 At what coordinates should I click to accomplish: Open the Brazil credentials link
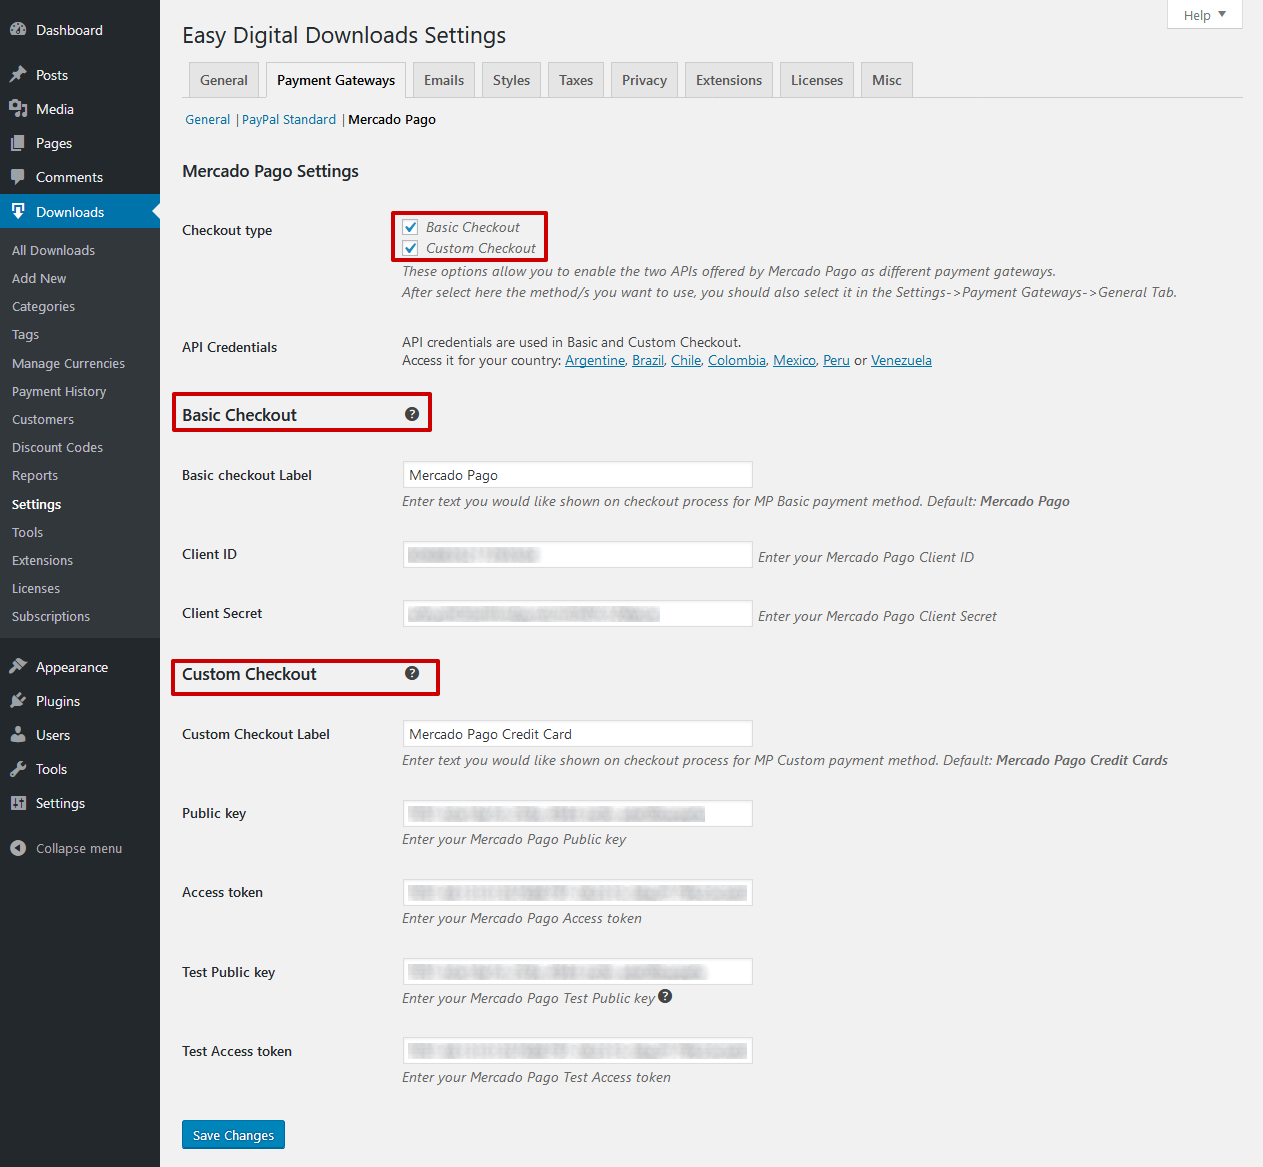pos(648,360)
